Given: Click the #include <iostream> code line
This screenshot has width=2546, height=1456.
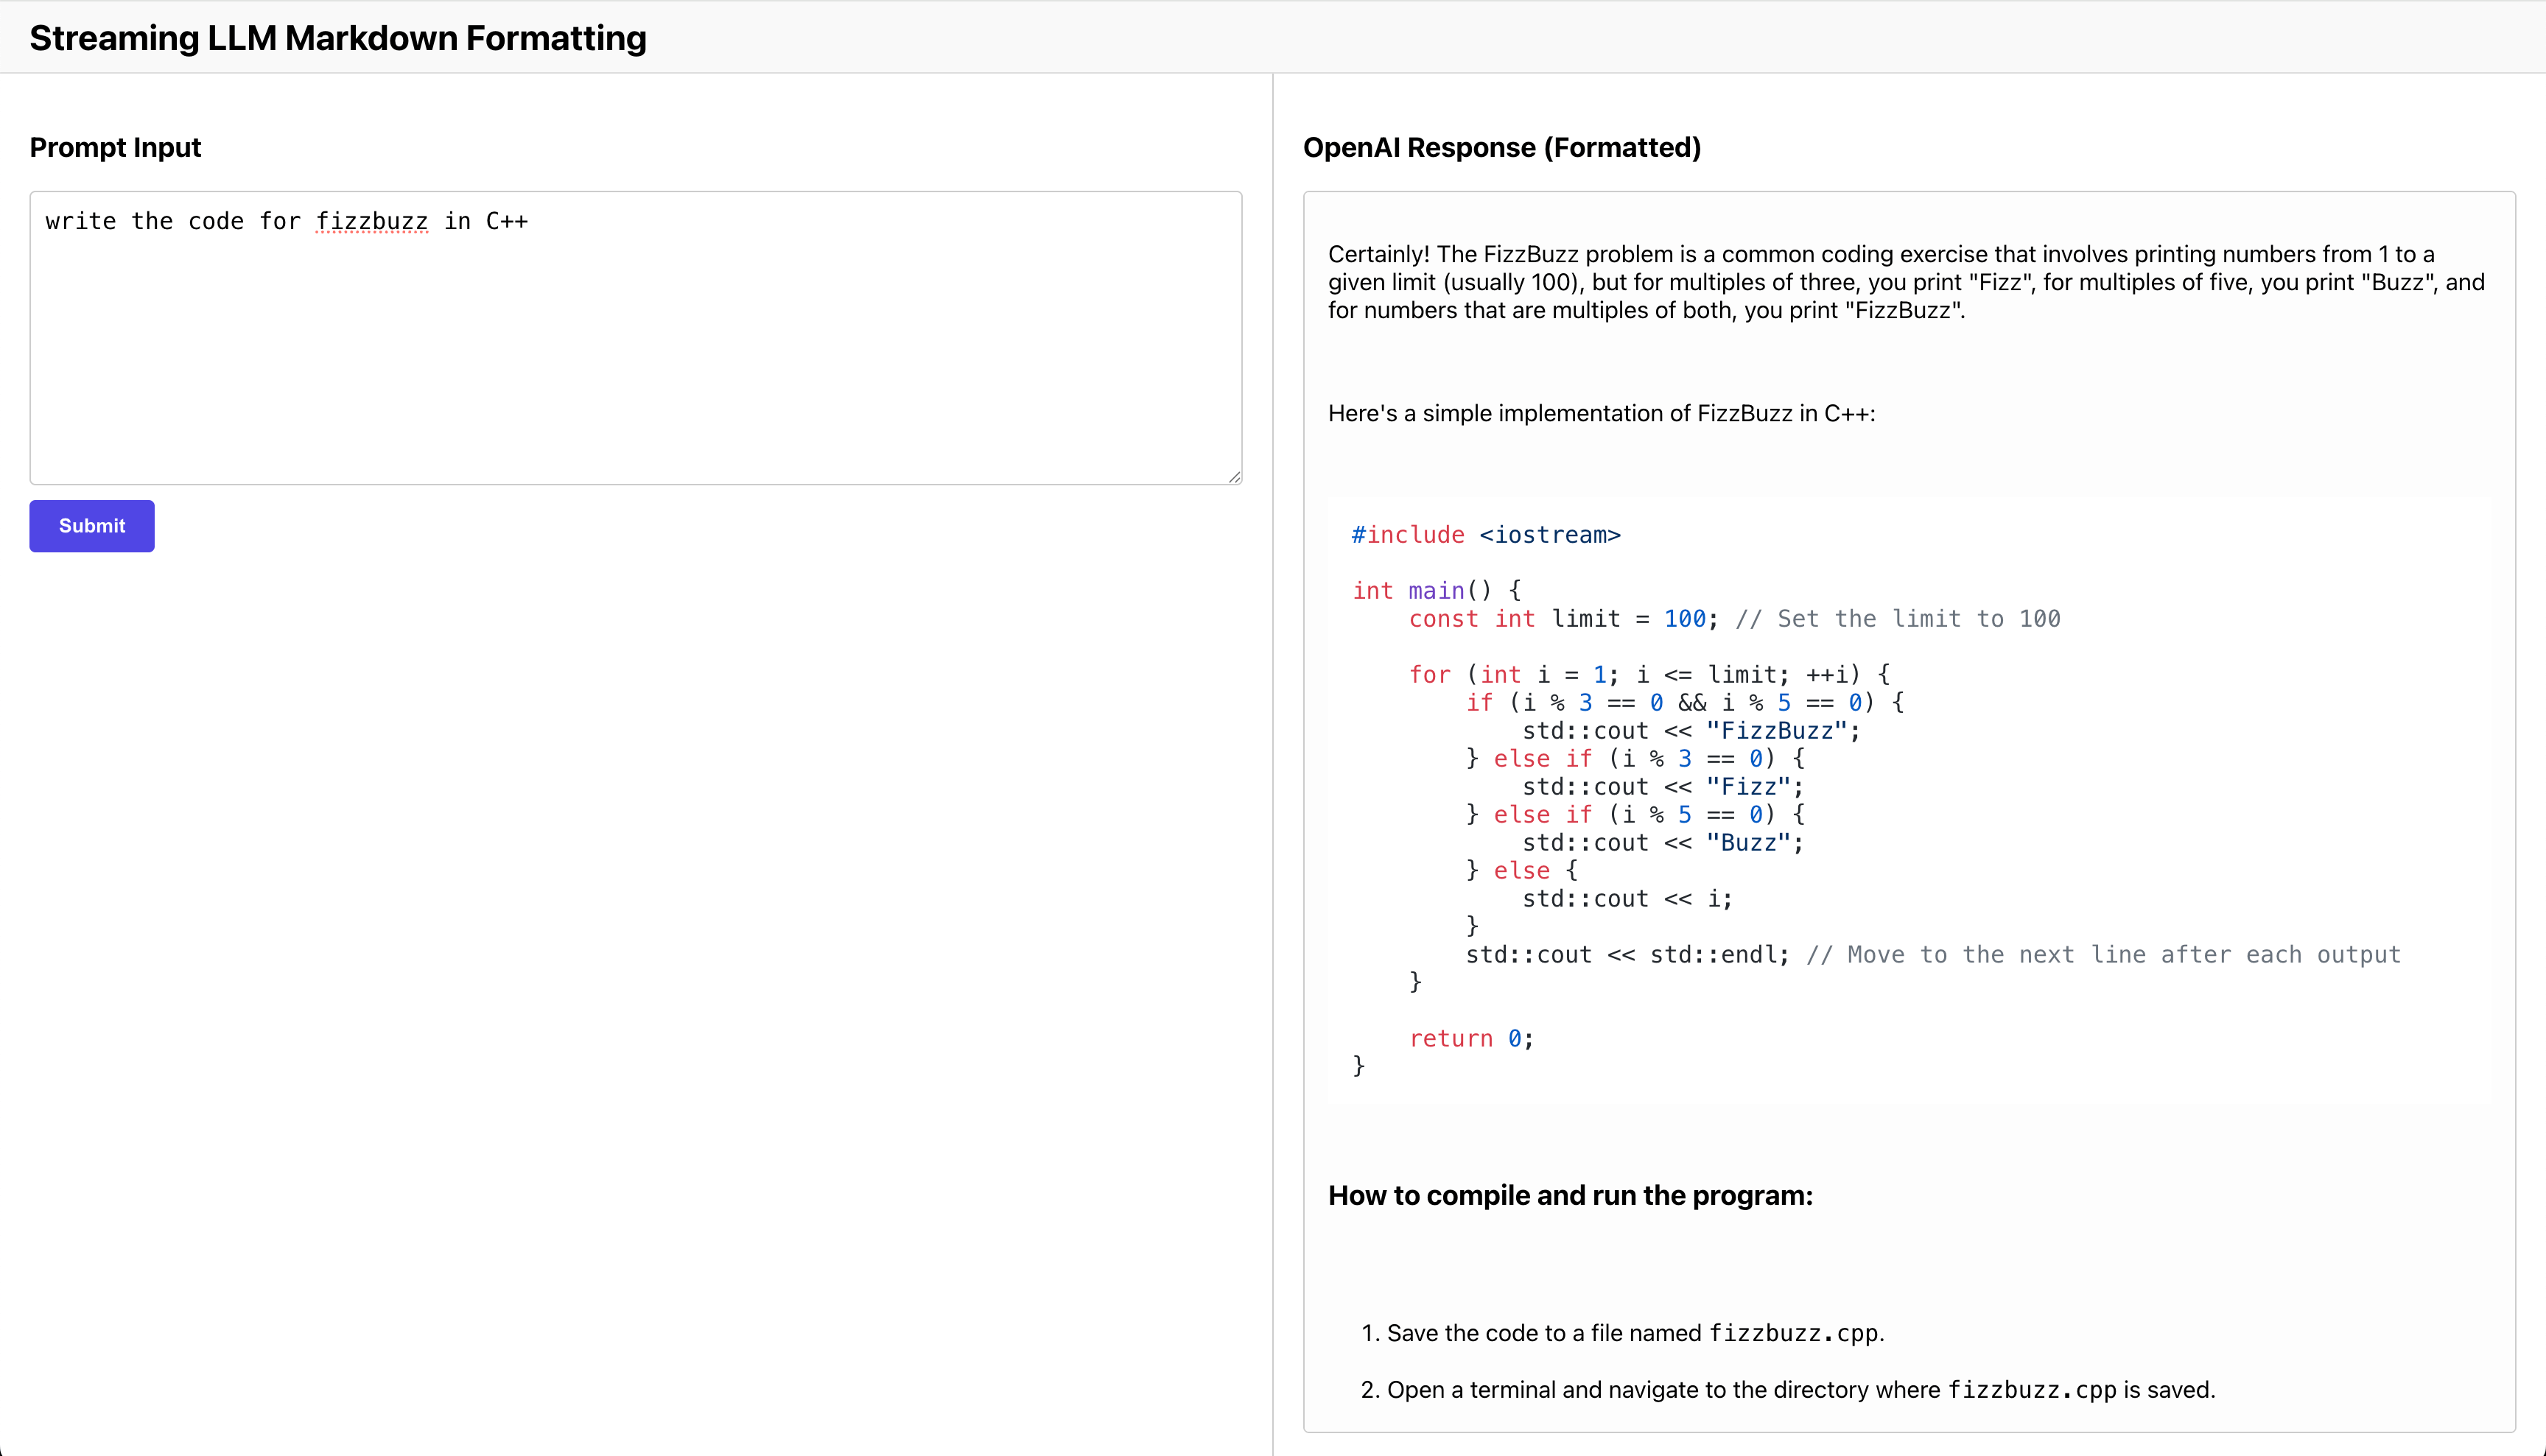Looking at the screenshot, I should (x=1486, y=535).
